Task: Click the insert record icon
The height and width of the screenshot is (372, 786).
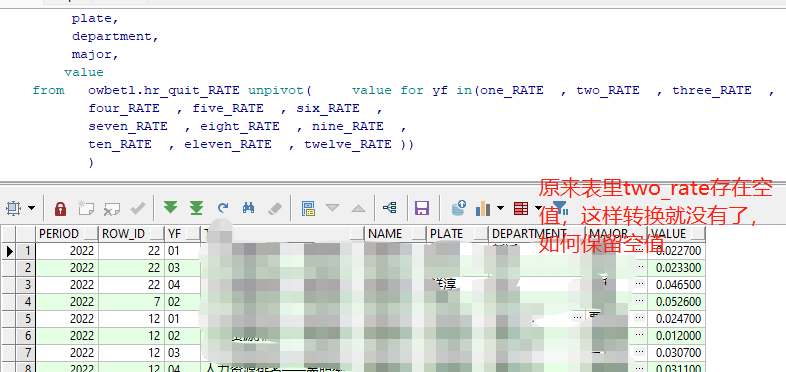Action: (x=86, y=208)
